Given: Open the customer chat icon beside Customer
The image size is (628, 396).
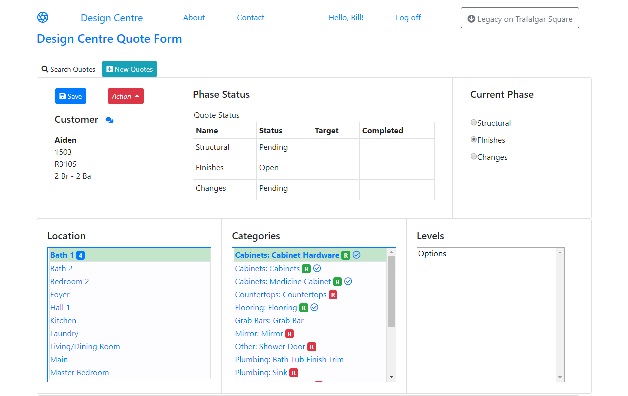Looking at the screenshot, I should click(109, 120).
